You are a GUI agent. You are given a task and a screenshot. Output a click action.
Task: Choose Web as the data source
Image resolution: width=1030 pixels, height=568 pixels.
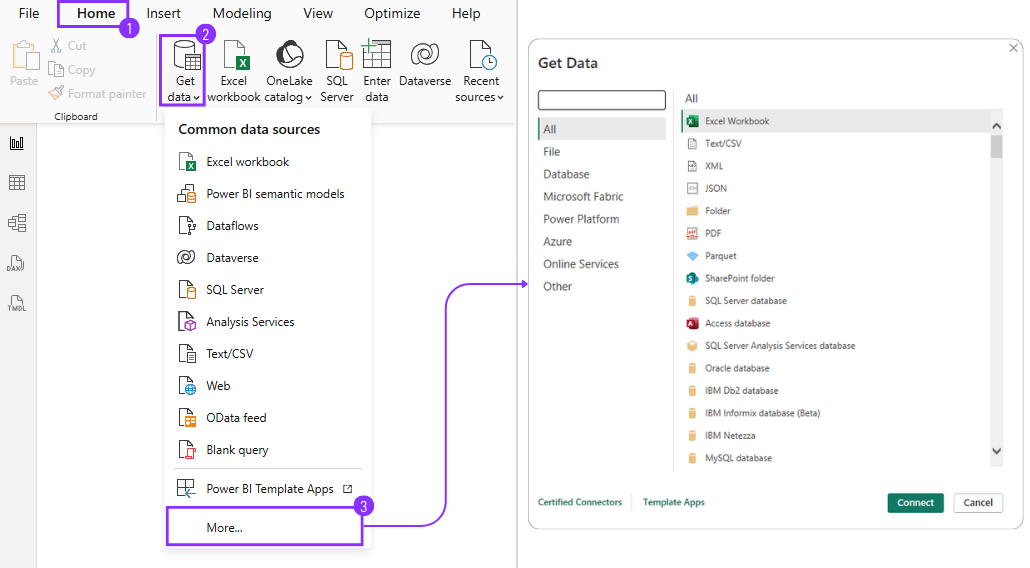point(269,385)
